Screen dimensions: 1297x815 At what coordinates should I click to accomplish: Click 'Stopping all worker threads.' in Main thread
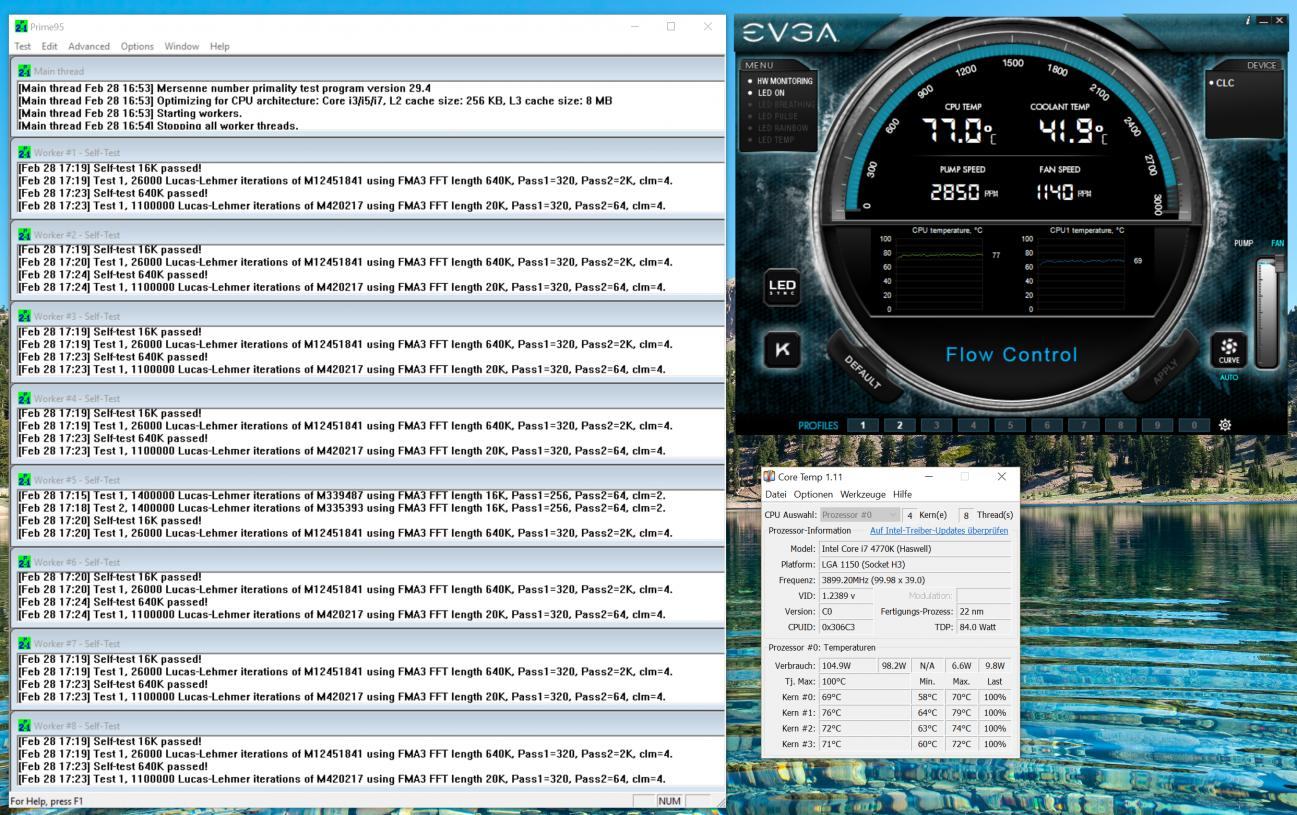[x=227, y=126]
